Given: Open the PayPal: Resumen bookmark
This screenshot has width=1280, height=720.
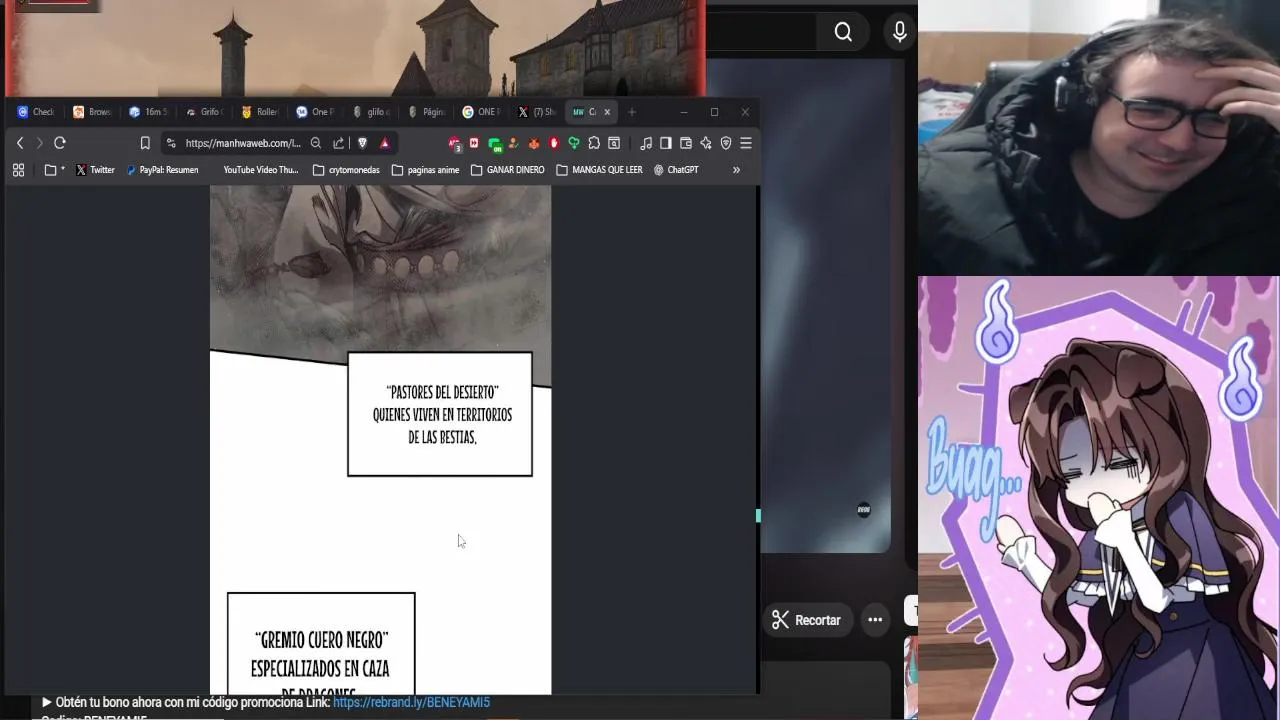Looking at the screenshot, I should [162, 170].
